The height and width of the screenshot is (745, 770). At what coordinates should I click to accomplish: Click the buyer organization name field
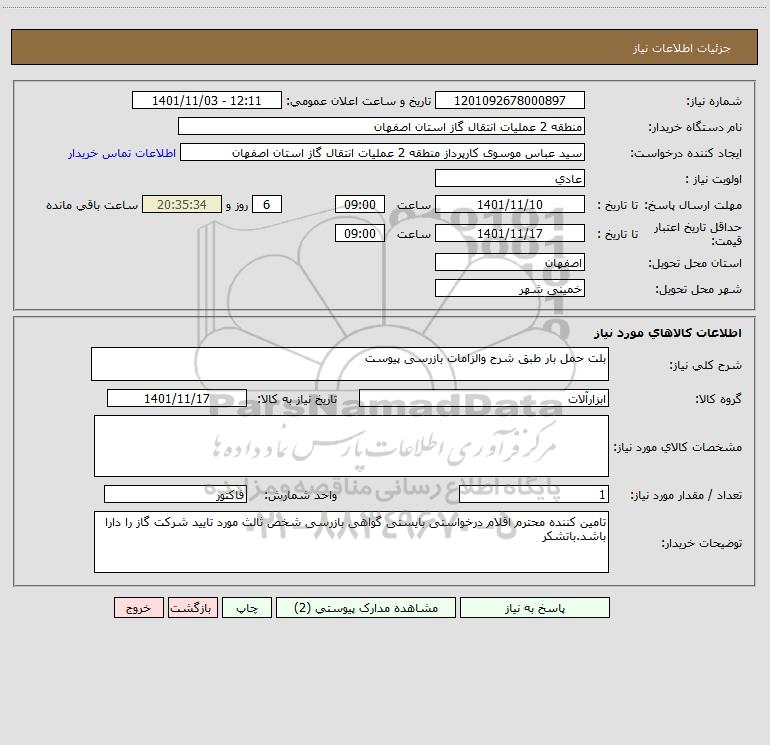pos(381,126)
